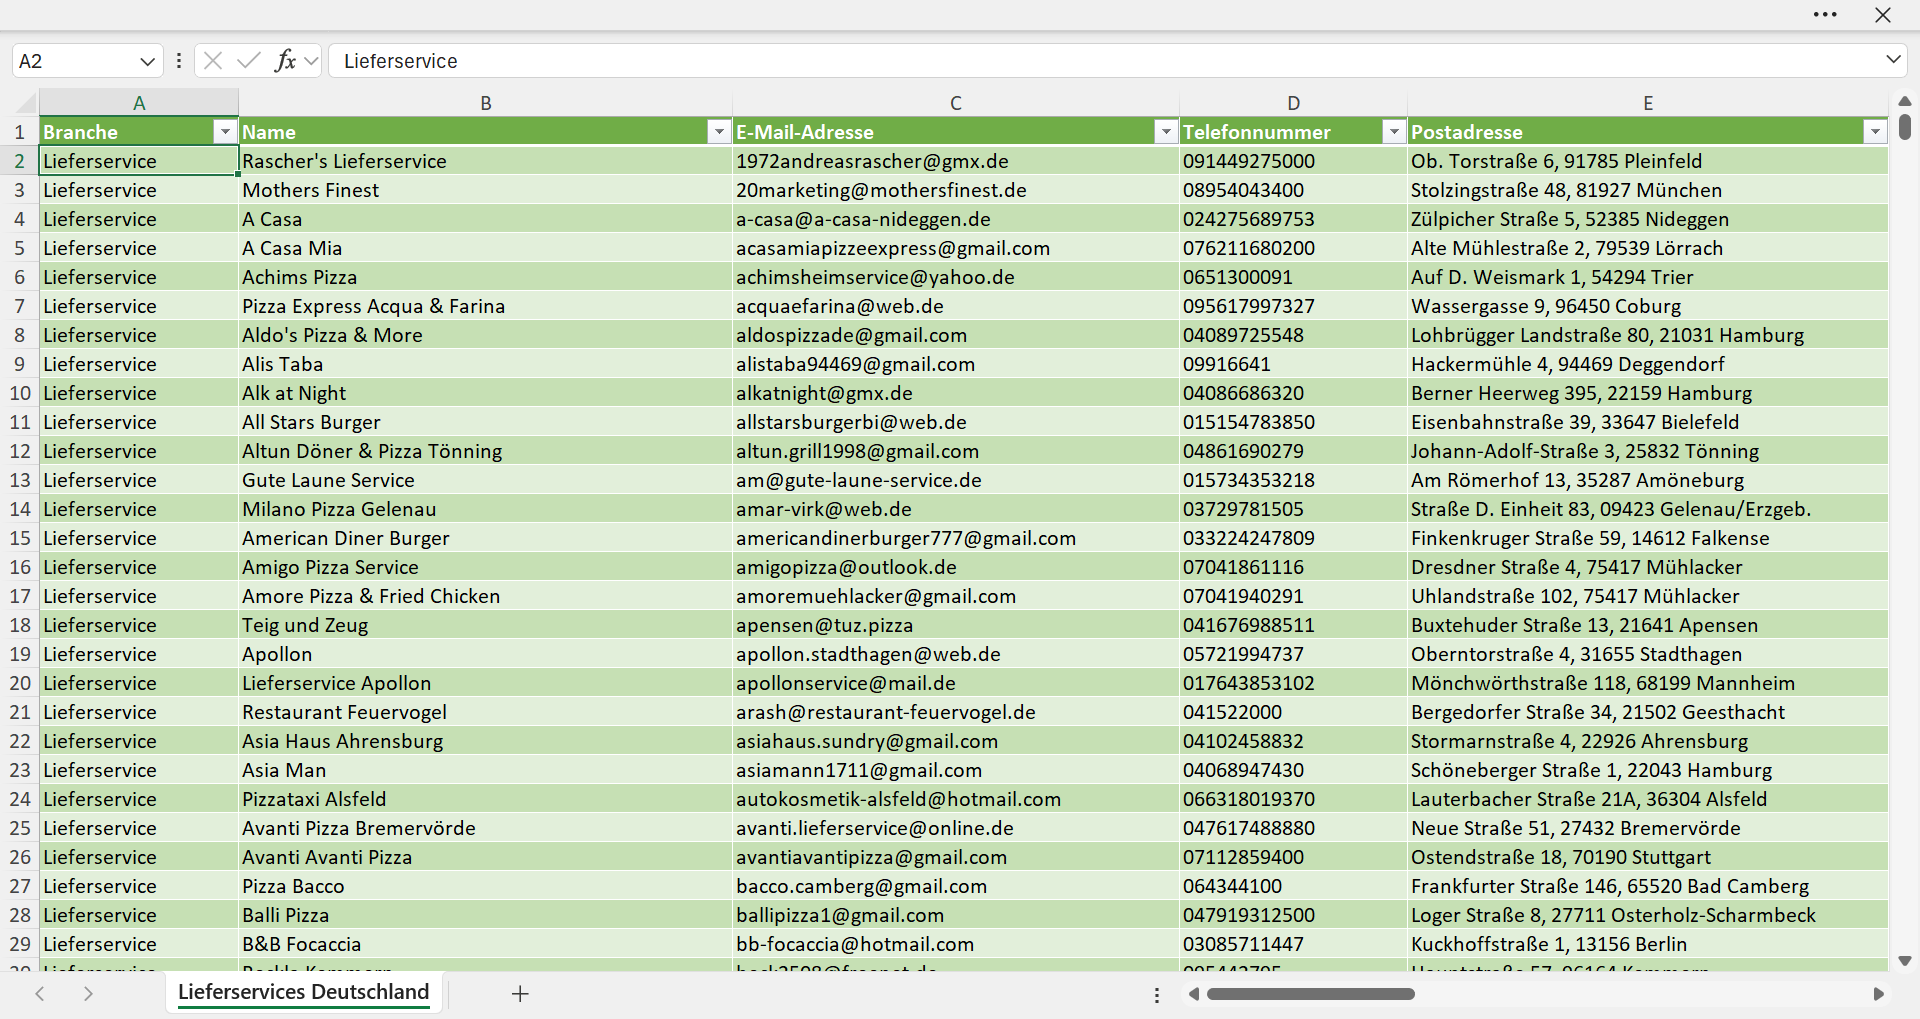1920x1019 pixels.
Task: Select cell All Stars Burger
Action: click(x=486, y=422)
